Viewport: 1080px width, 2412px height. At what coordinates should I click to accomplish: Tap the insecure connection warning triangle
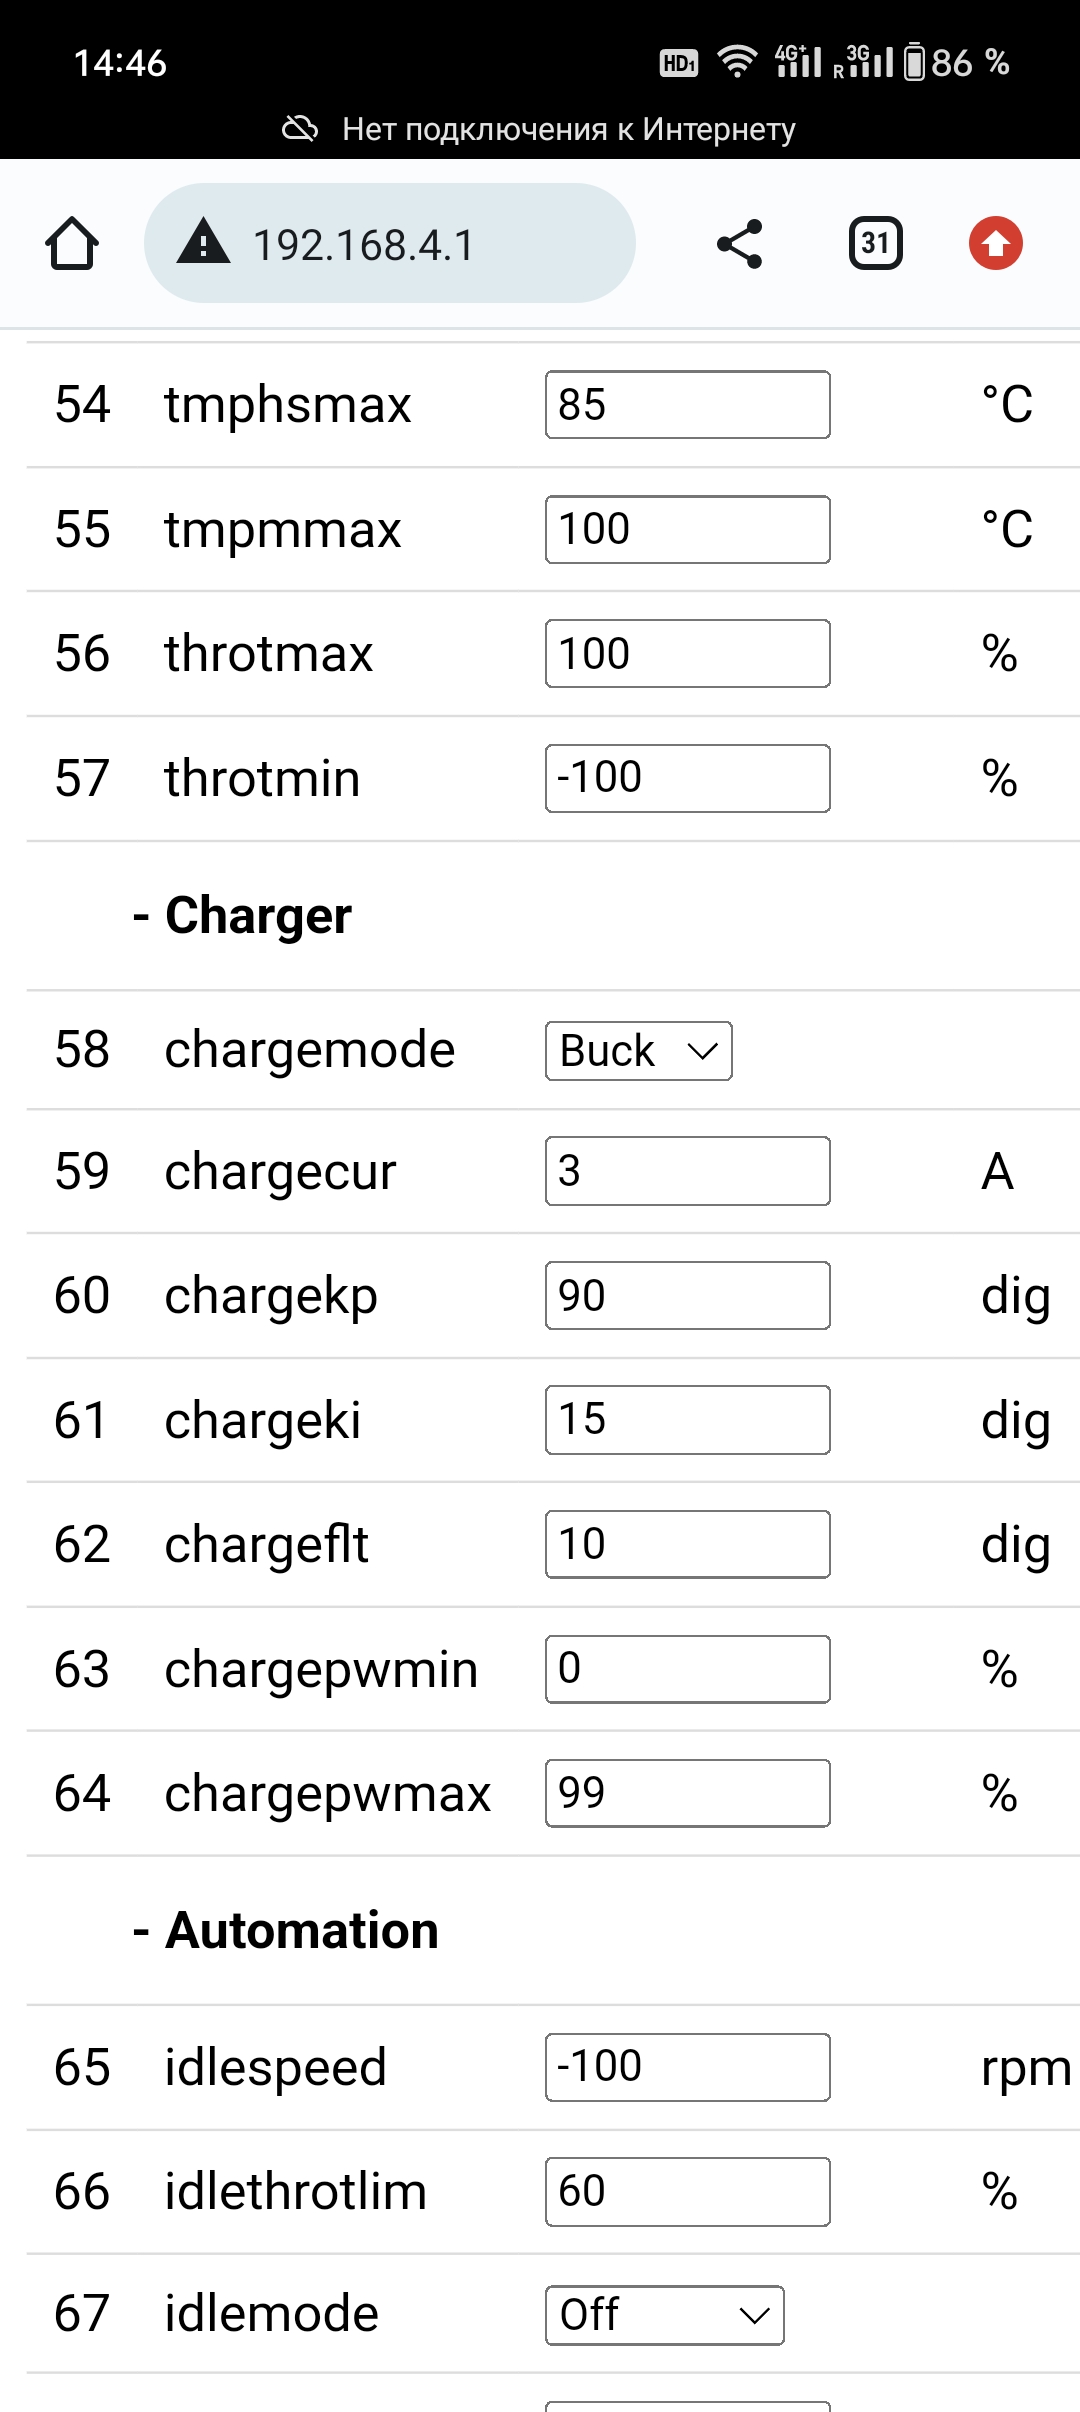[x=204, y=243]
